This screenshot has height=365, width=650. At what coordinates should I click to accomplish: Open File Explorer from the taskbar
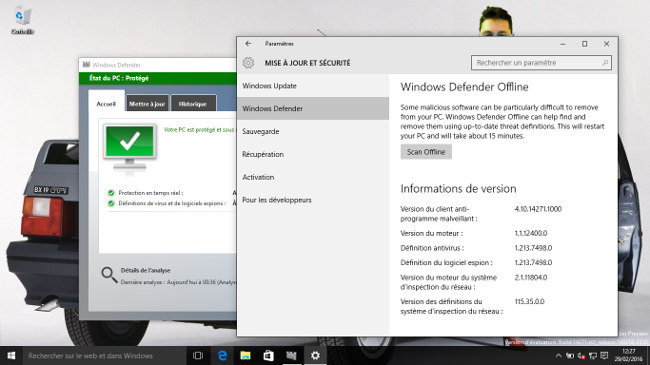coord(245,355)
